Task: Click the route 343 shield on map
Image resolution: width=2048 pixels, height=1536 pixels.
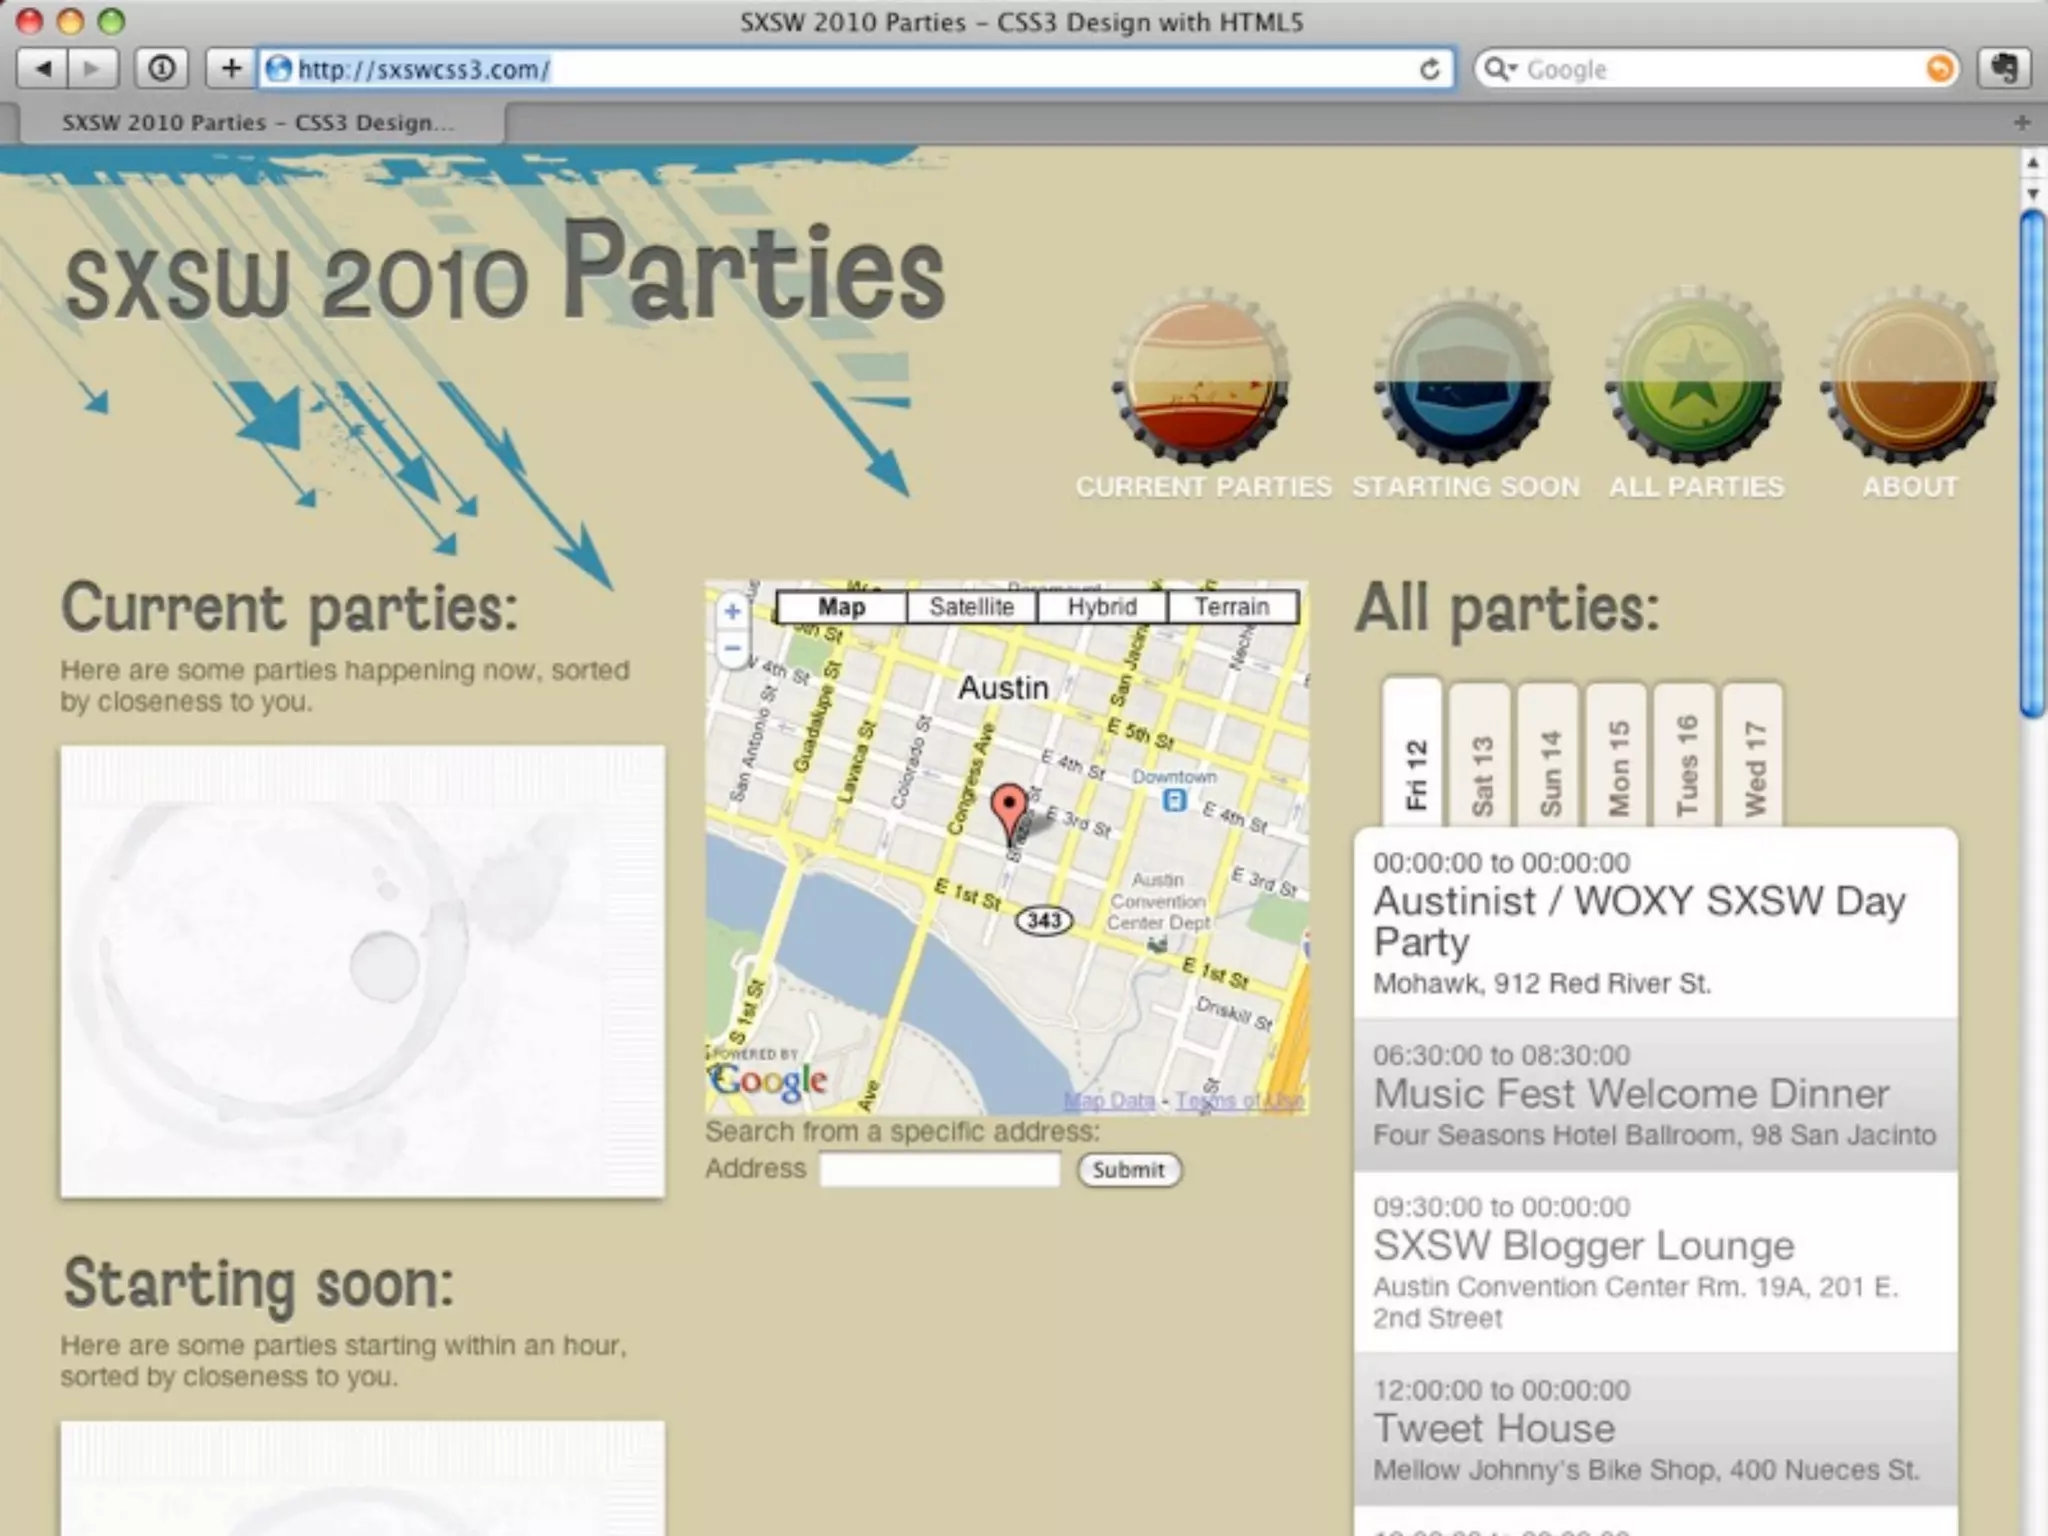Action: pyautogui.click(x=1043, y=920)
